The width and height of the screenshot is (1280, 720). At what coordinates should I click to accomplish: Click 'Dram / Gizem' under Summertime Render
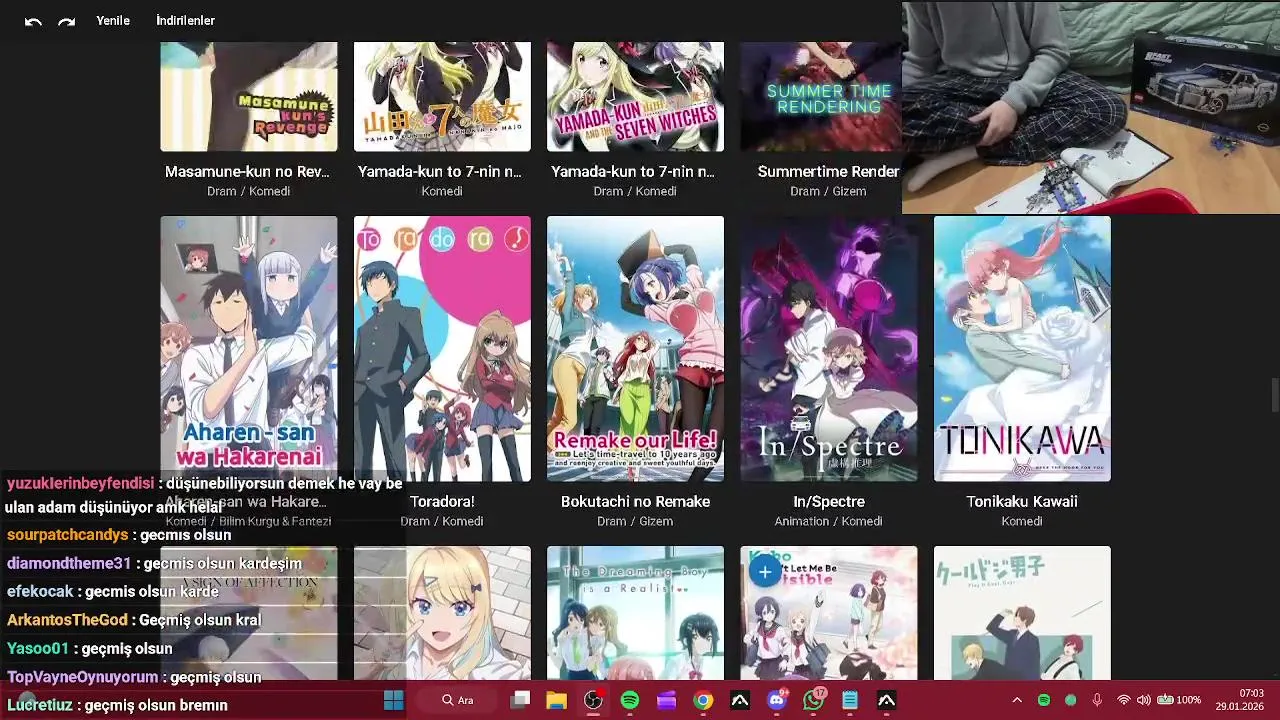click(828, 191)
